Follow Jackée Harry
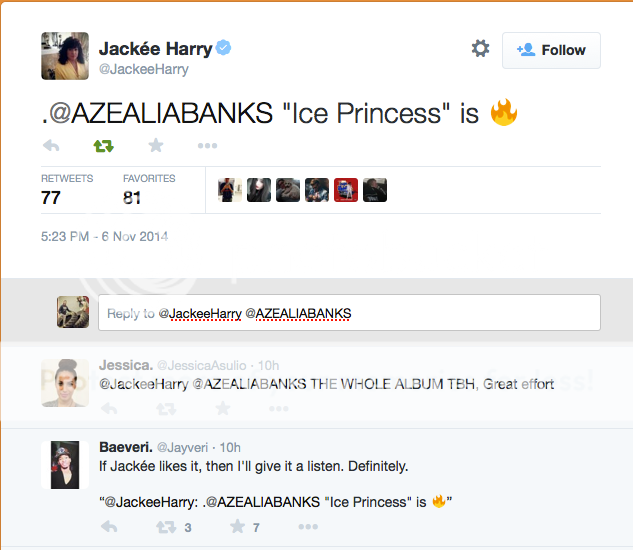This screenshot has width=633, height=550. point(551,50)
